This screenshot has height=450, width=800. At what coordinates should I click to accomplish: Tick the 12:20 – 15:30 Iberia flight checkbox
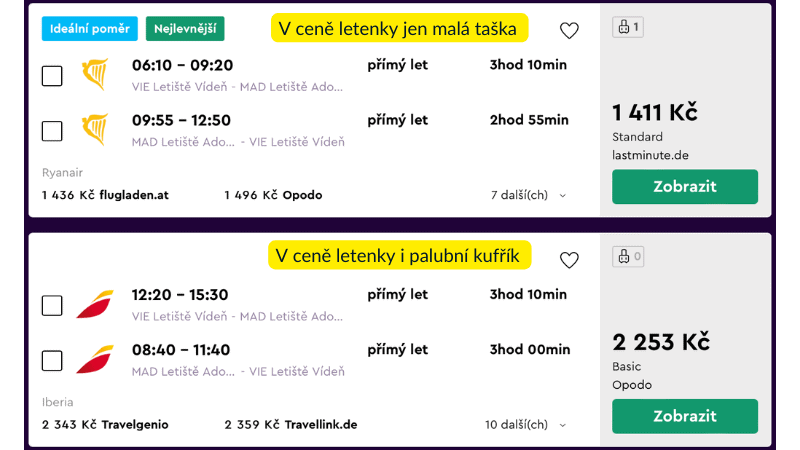(52, 306)
